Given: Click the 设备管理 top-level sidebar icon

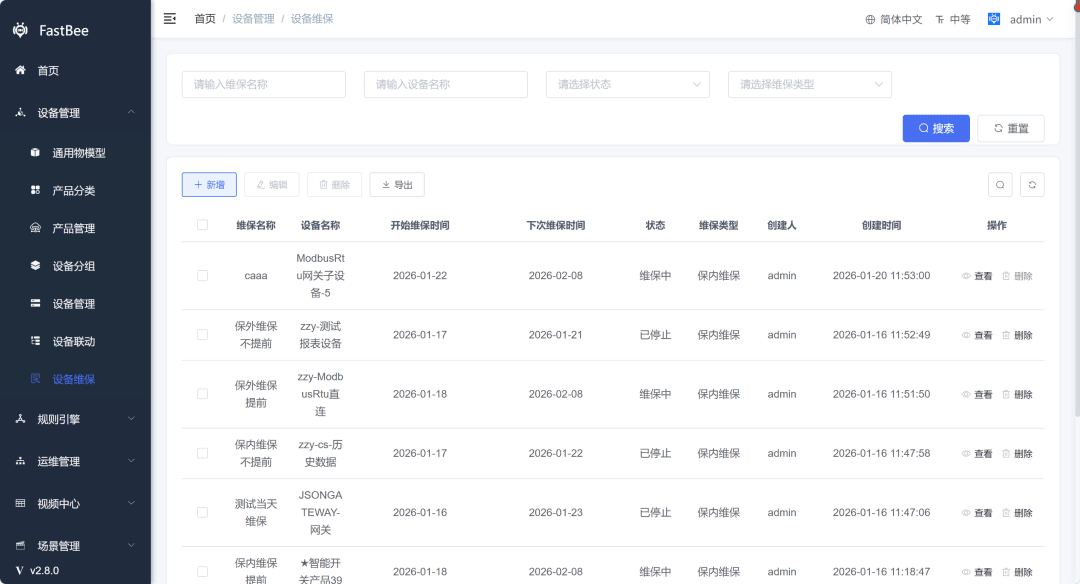Looking at the screenshot, I should pyautogui.click(x=21, y=112).
